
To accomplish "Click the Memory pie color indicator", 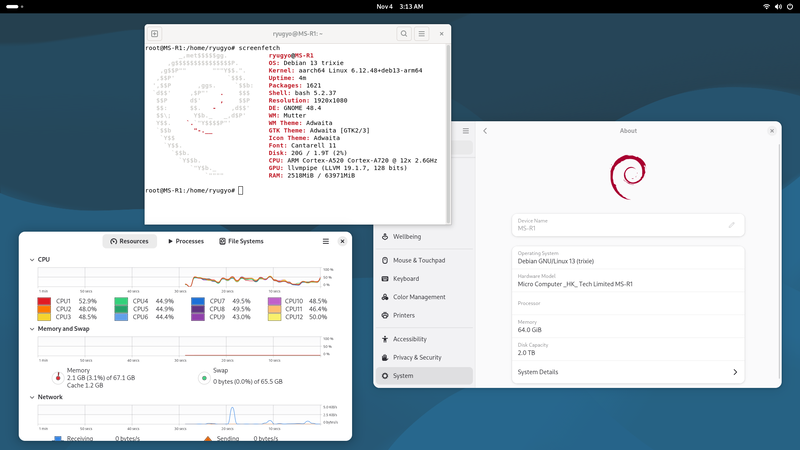I will [58, 378].
